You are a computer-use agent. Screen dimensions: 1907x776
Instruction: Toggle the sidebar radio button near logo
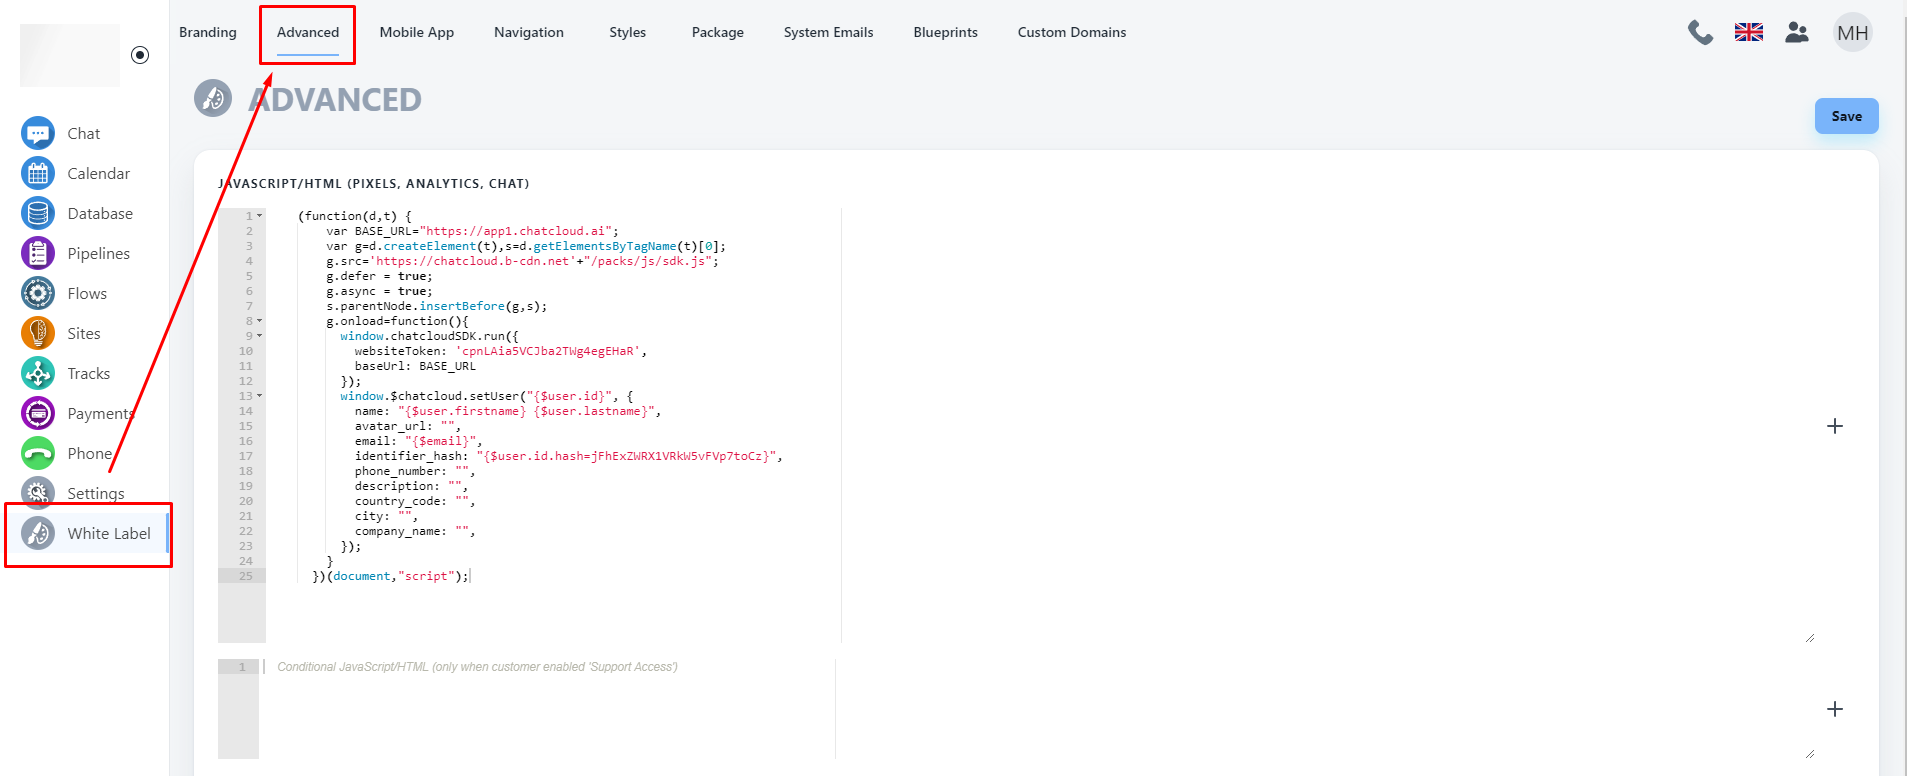coord(140,55)
